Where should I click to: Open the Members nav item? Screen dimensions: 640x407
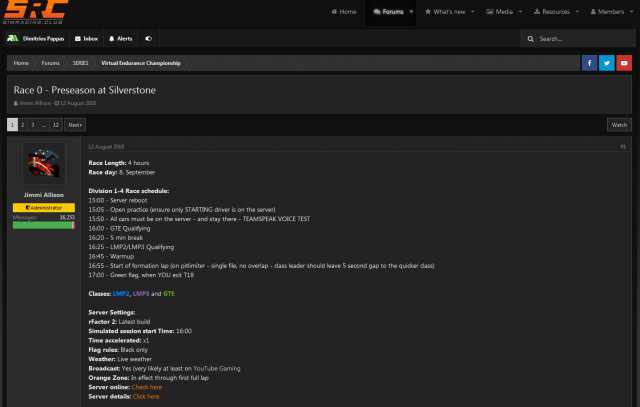pyautogui.click(x=609, y=12)
